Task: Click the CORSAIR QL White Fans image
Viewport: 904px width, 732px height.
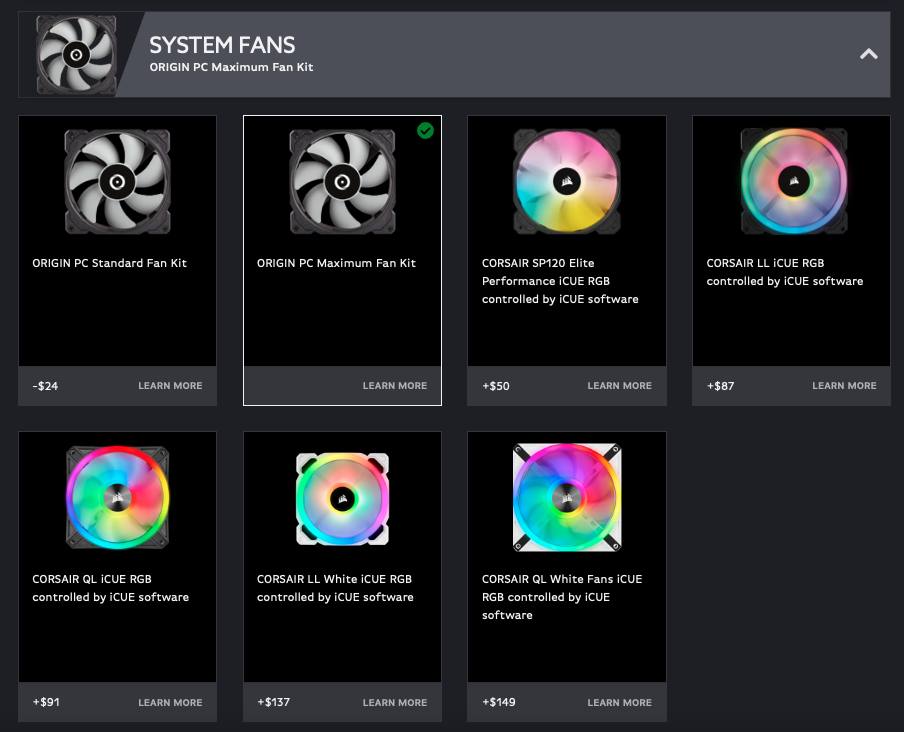Action: tap(567, 497)
